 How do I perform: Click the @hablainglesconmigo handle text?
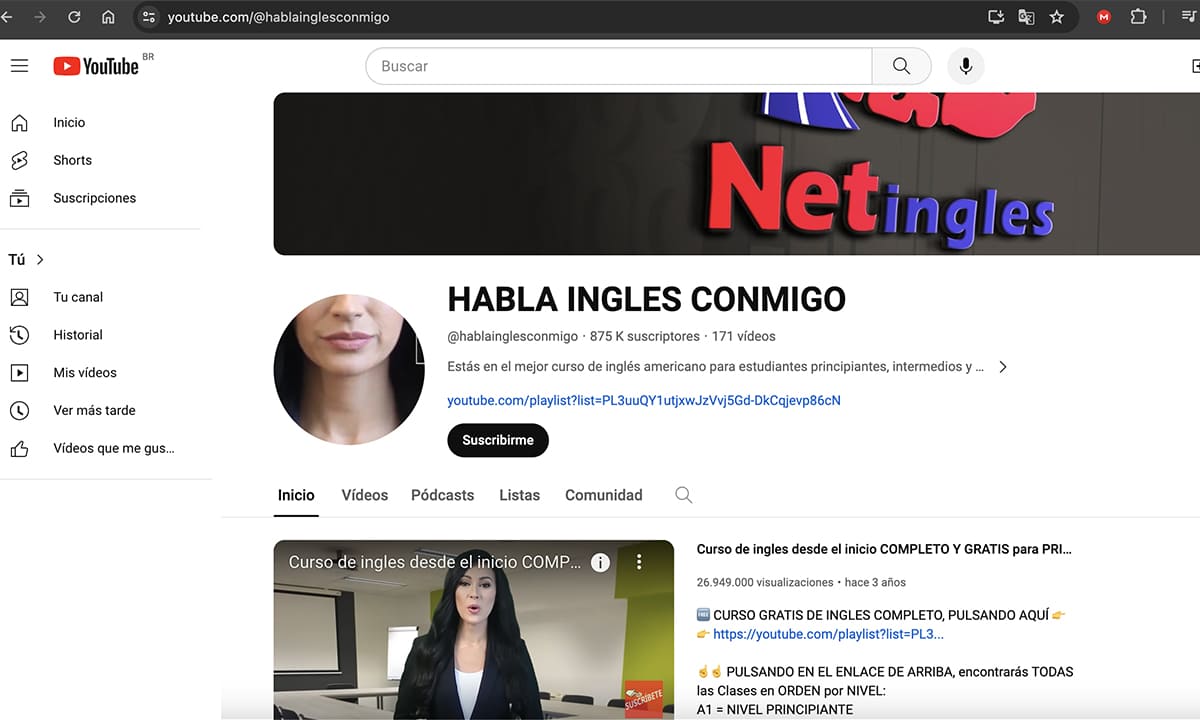(512, 336)
